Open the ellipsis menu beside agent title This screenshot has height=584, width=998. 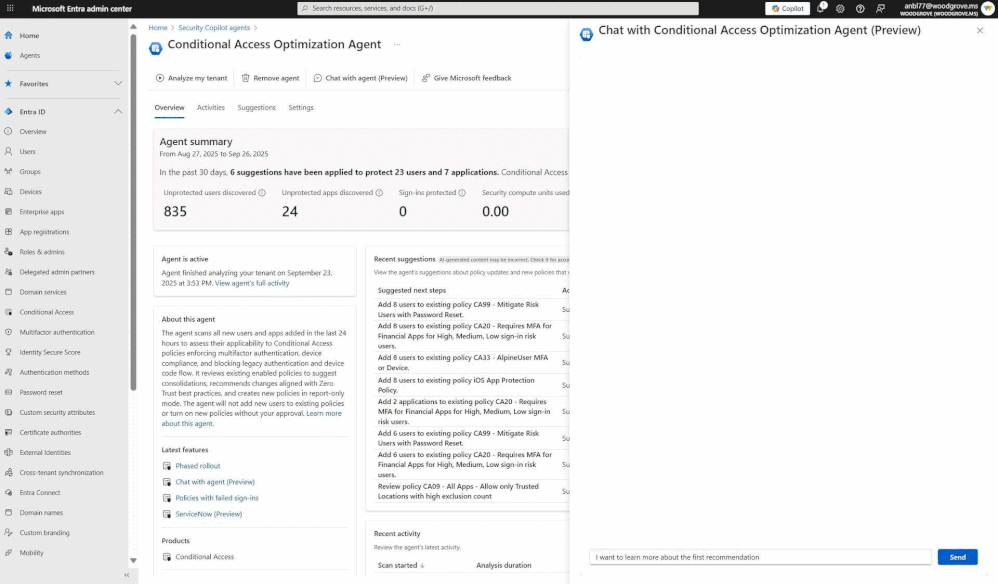[x=397, y=45]
